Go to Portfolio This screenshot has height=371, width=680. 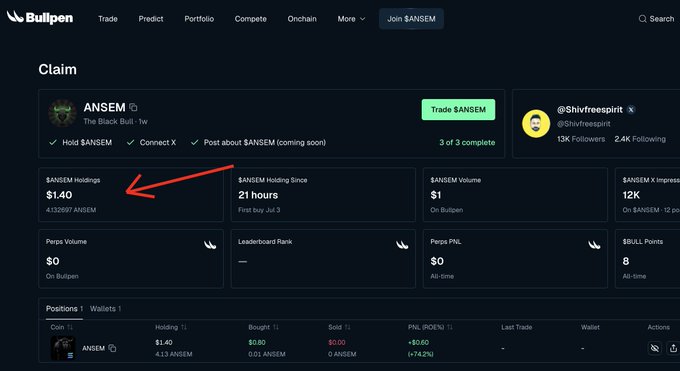(x=199, y=19)
